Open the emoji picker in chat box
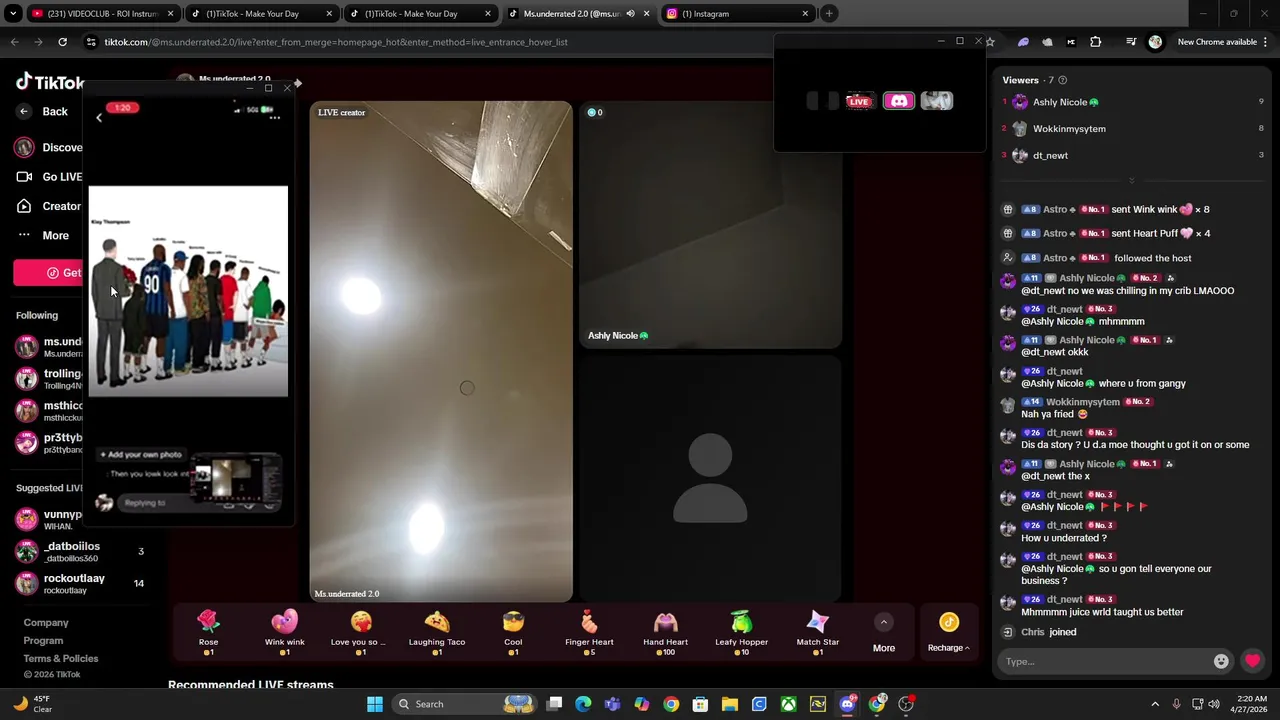 tap(1221, 661)
